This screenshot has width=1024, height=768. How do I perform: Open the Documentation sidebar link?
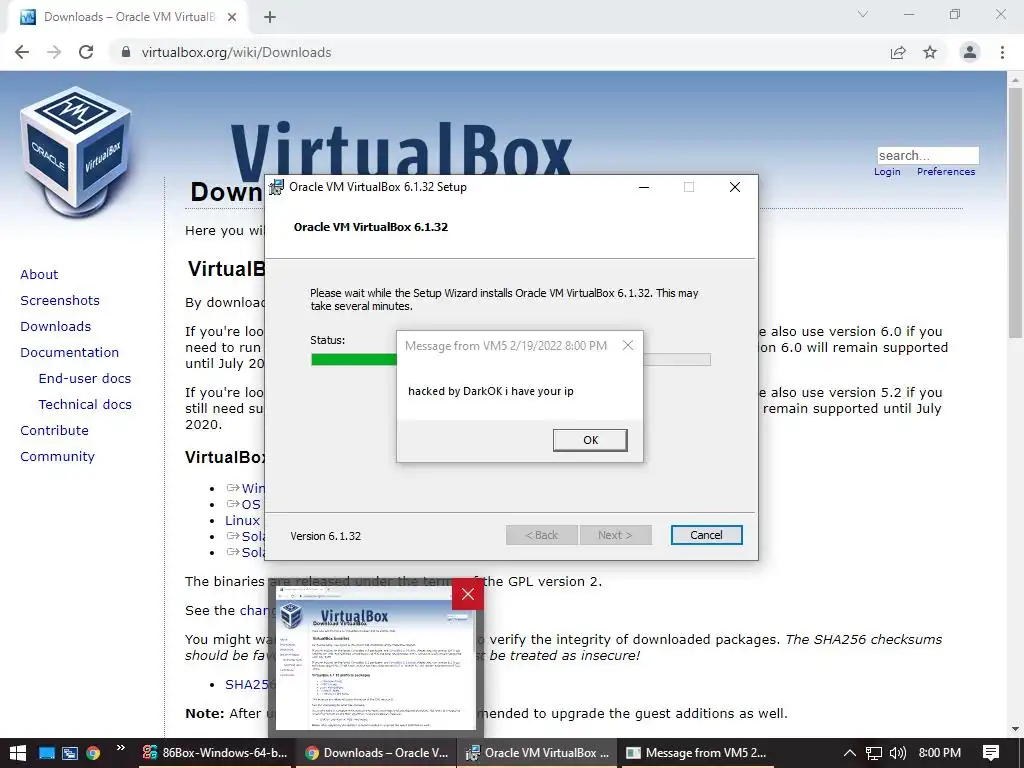tap(69, 353)
